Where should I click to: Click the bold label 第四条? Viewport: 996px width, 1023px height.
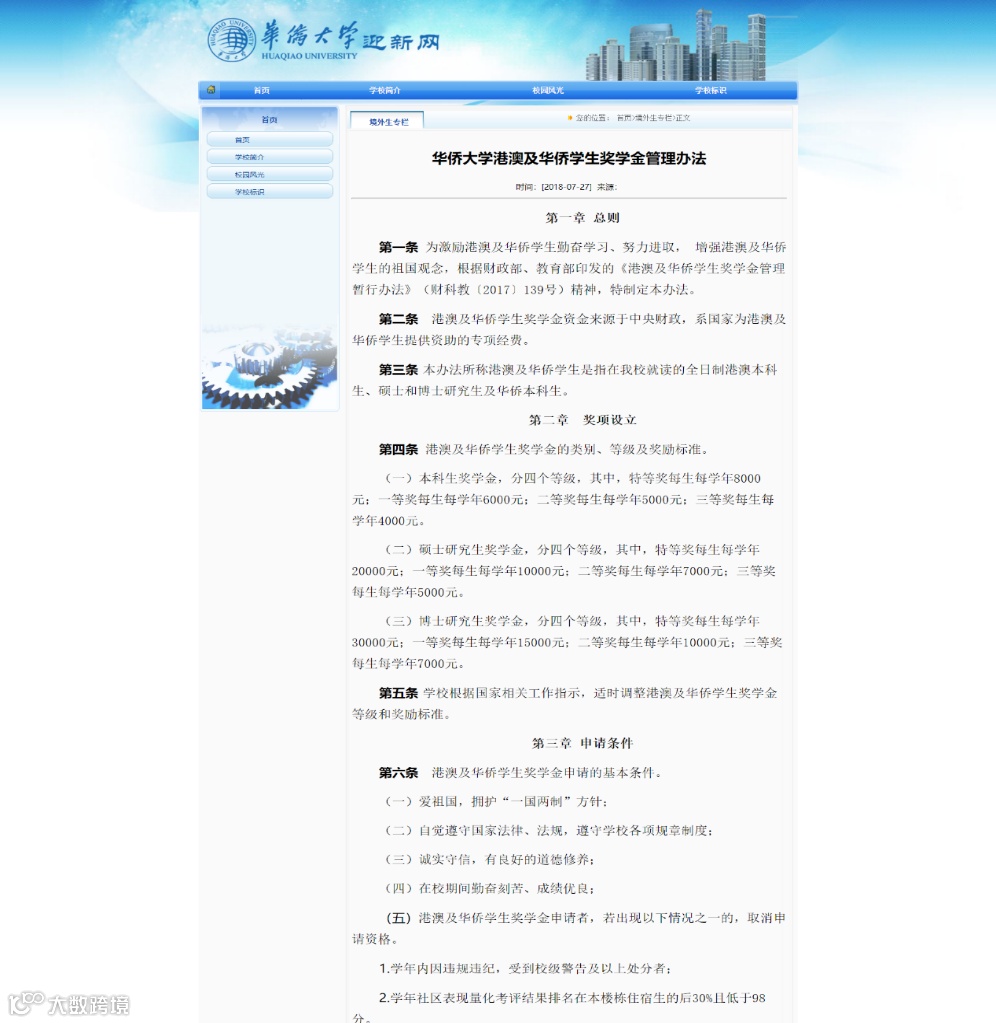398,450
